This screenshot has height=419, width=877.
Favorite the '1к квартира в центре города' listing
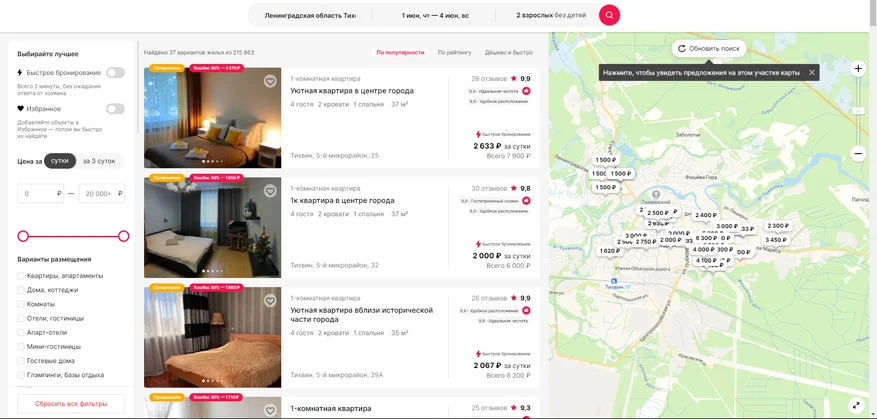point(270,191)
